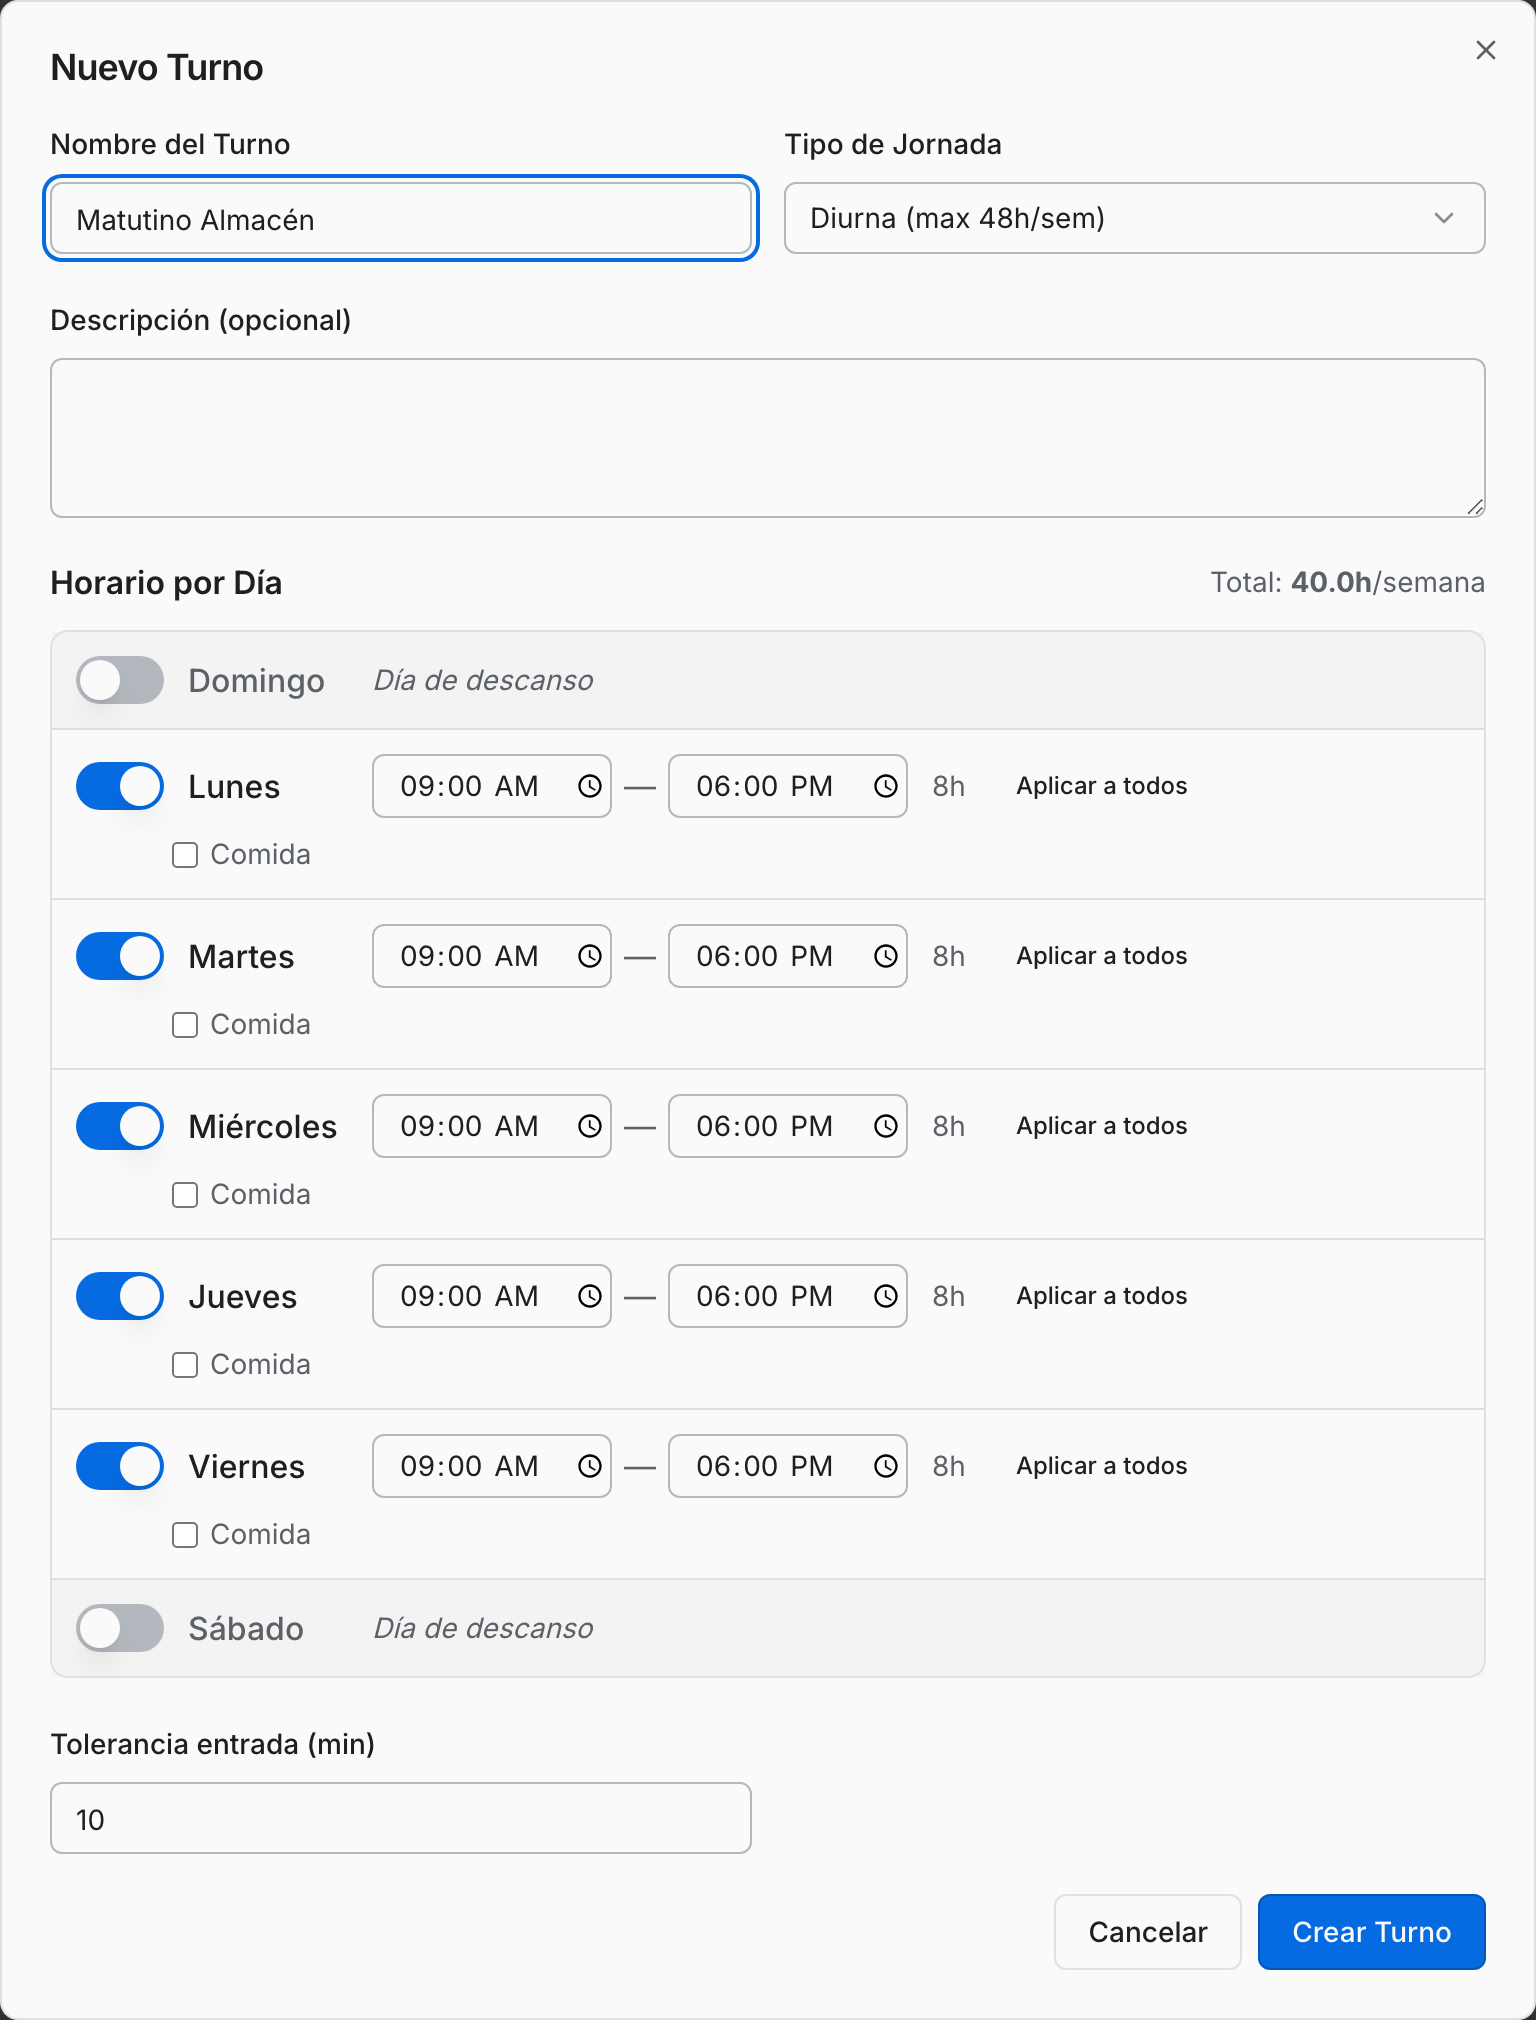Close the Nuevo Turno dialog with X
The height and width of the screenshot is (2020, 1536).
click(1486, 50)
